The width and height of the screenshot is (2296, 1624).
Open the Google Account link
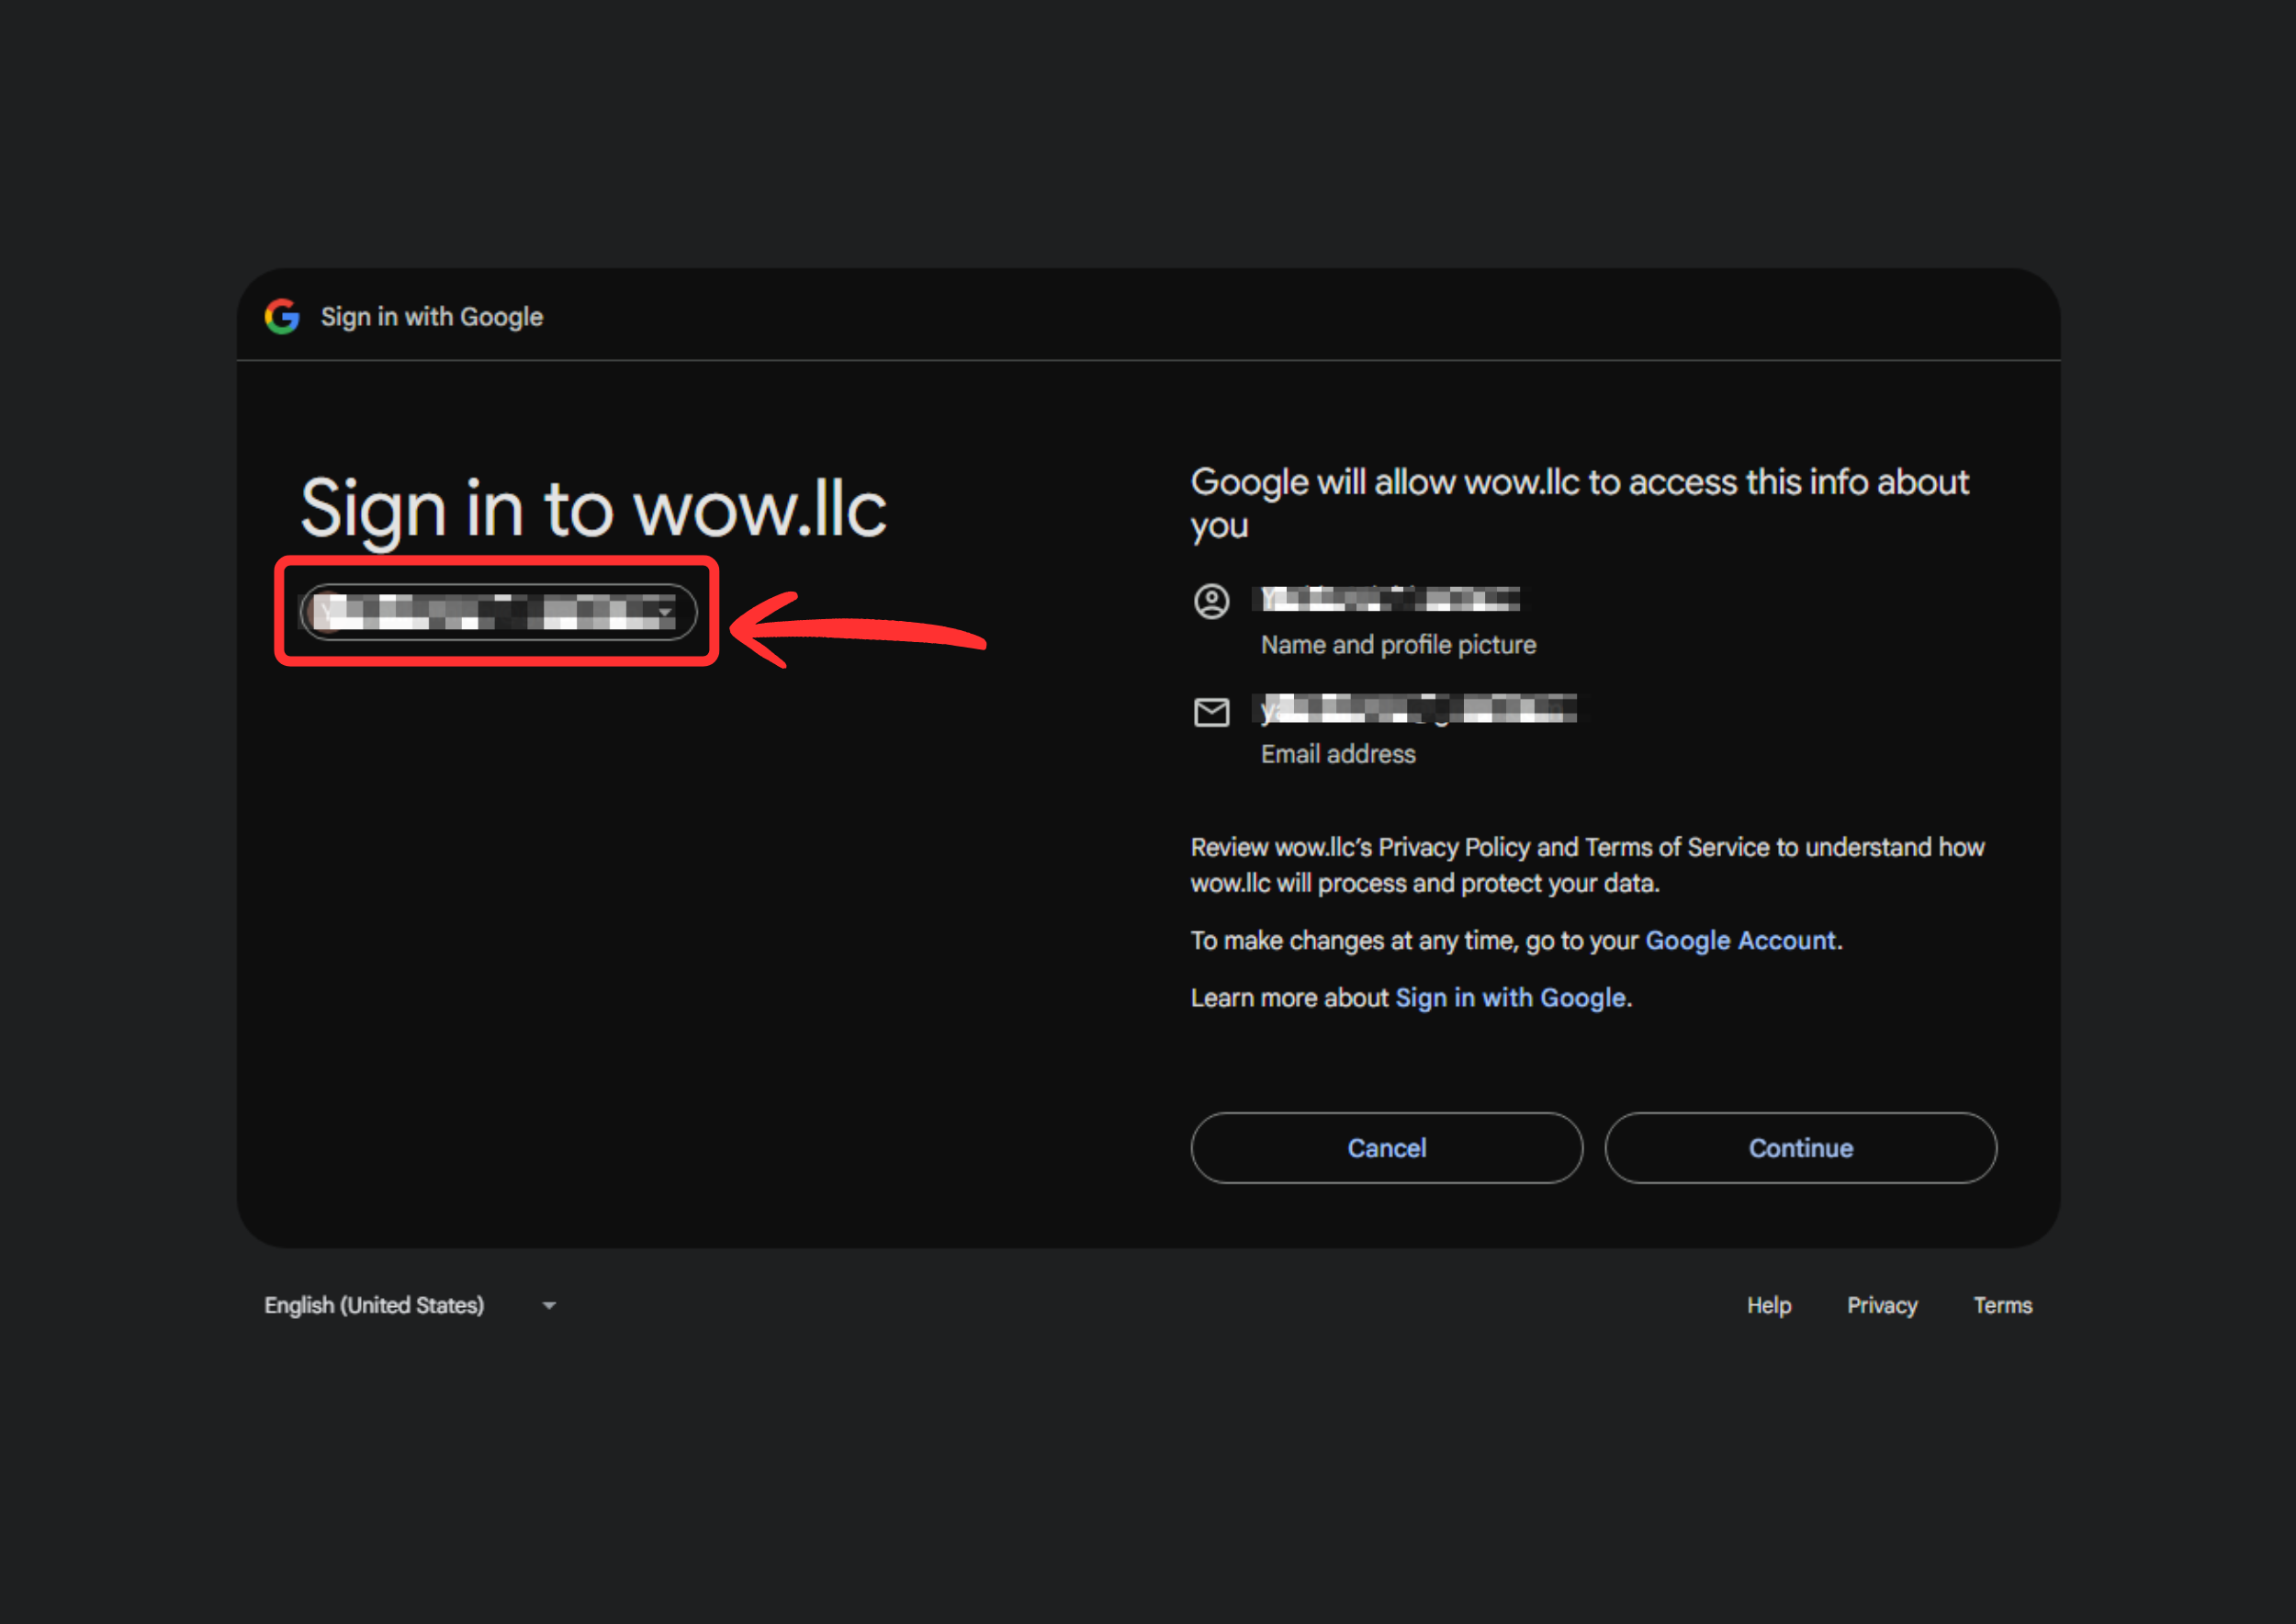pyautogui.click(x=1740, y=940)
